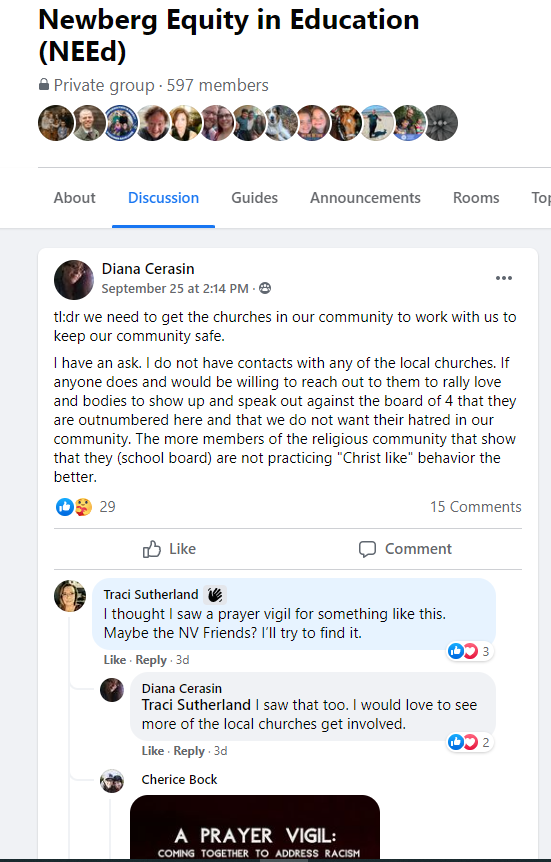Reply to Traci Sutherland's comment
This screenshot has width=551, height=862.
click(151, 660)
